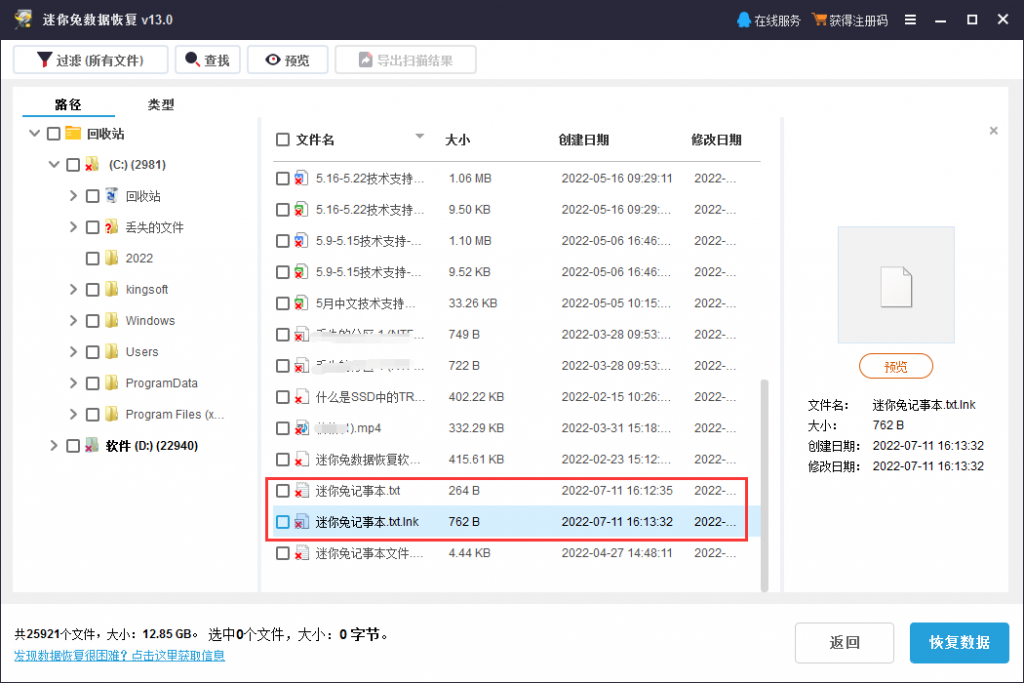The image size is (1024, 683).
Task: Open the hamburger menu in title bar
Action: (910, 20)
